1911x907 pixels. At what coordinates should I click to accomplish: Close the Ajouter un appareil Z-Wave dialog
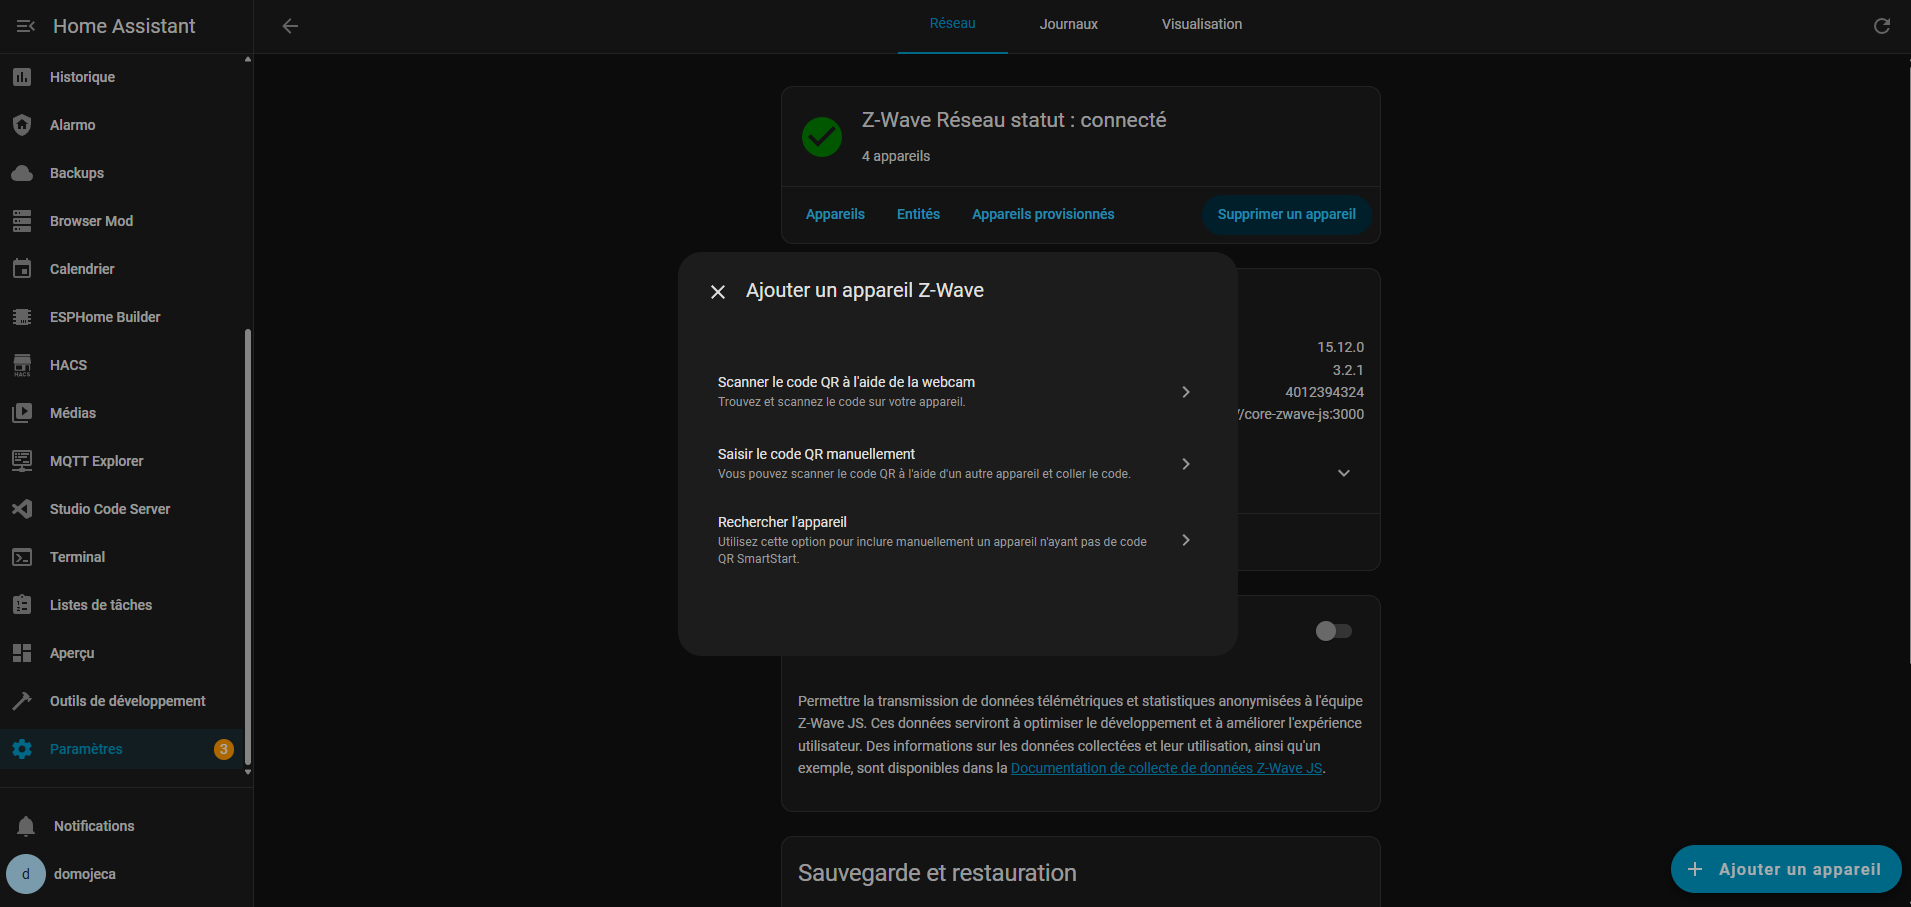pos(717,292)
